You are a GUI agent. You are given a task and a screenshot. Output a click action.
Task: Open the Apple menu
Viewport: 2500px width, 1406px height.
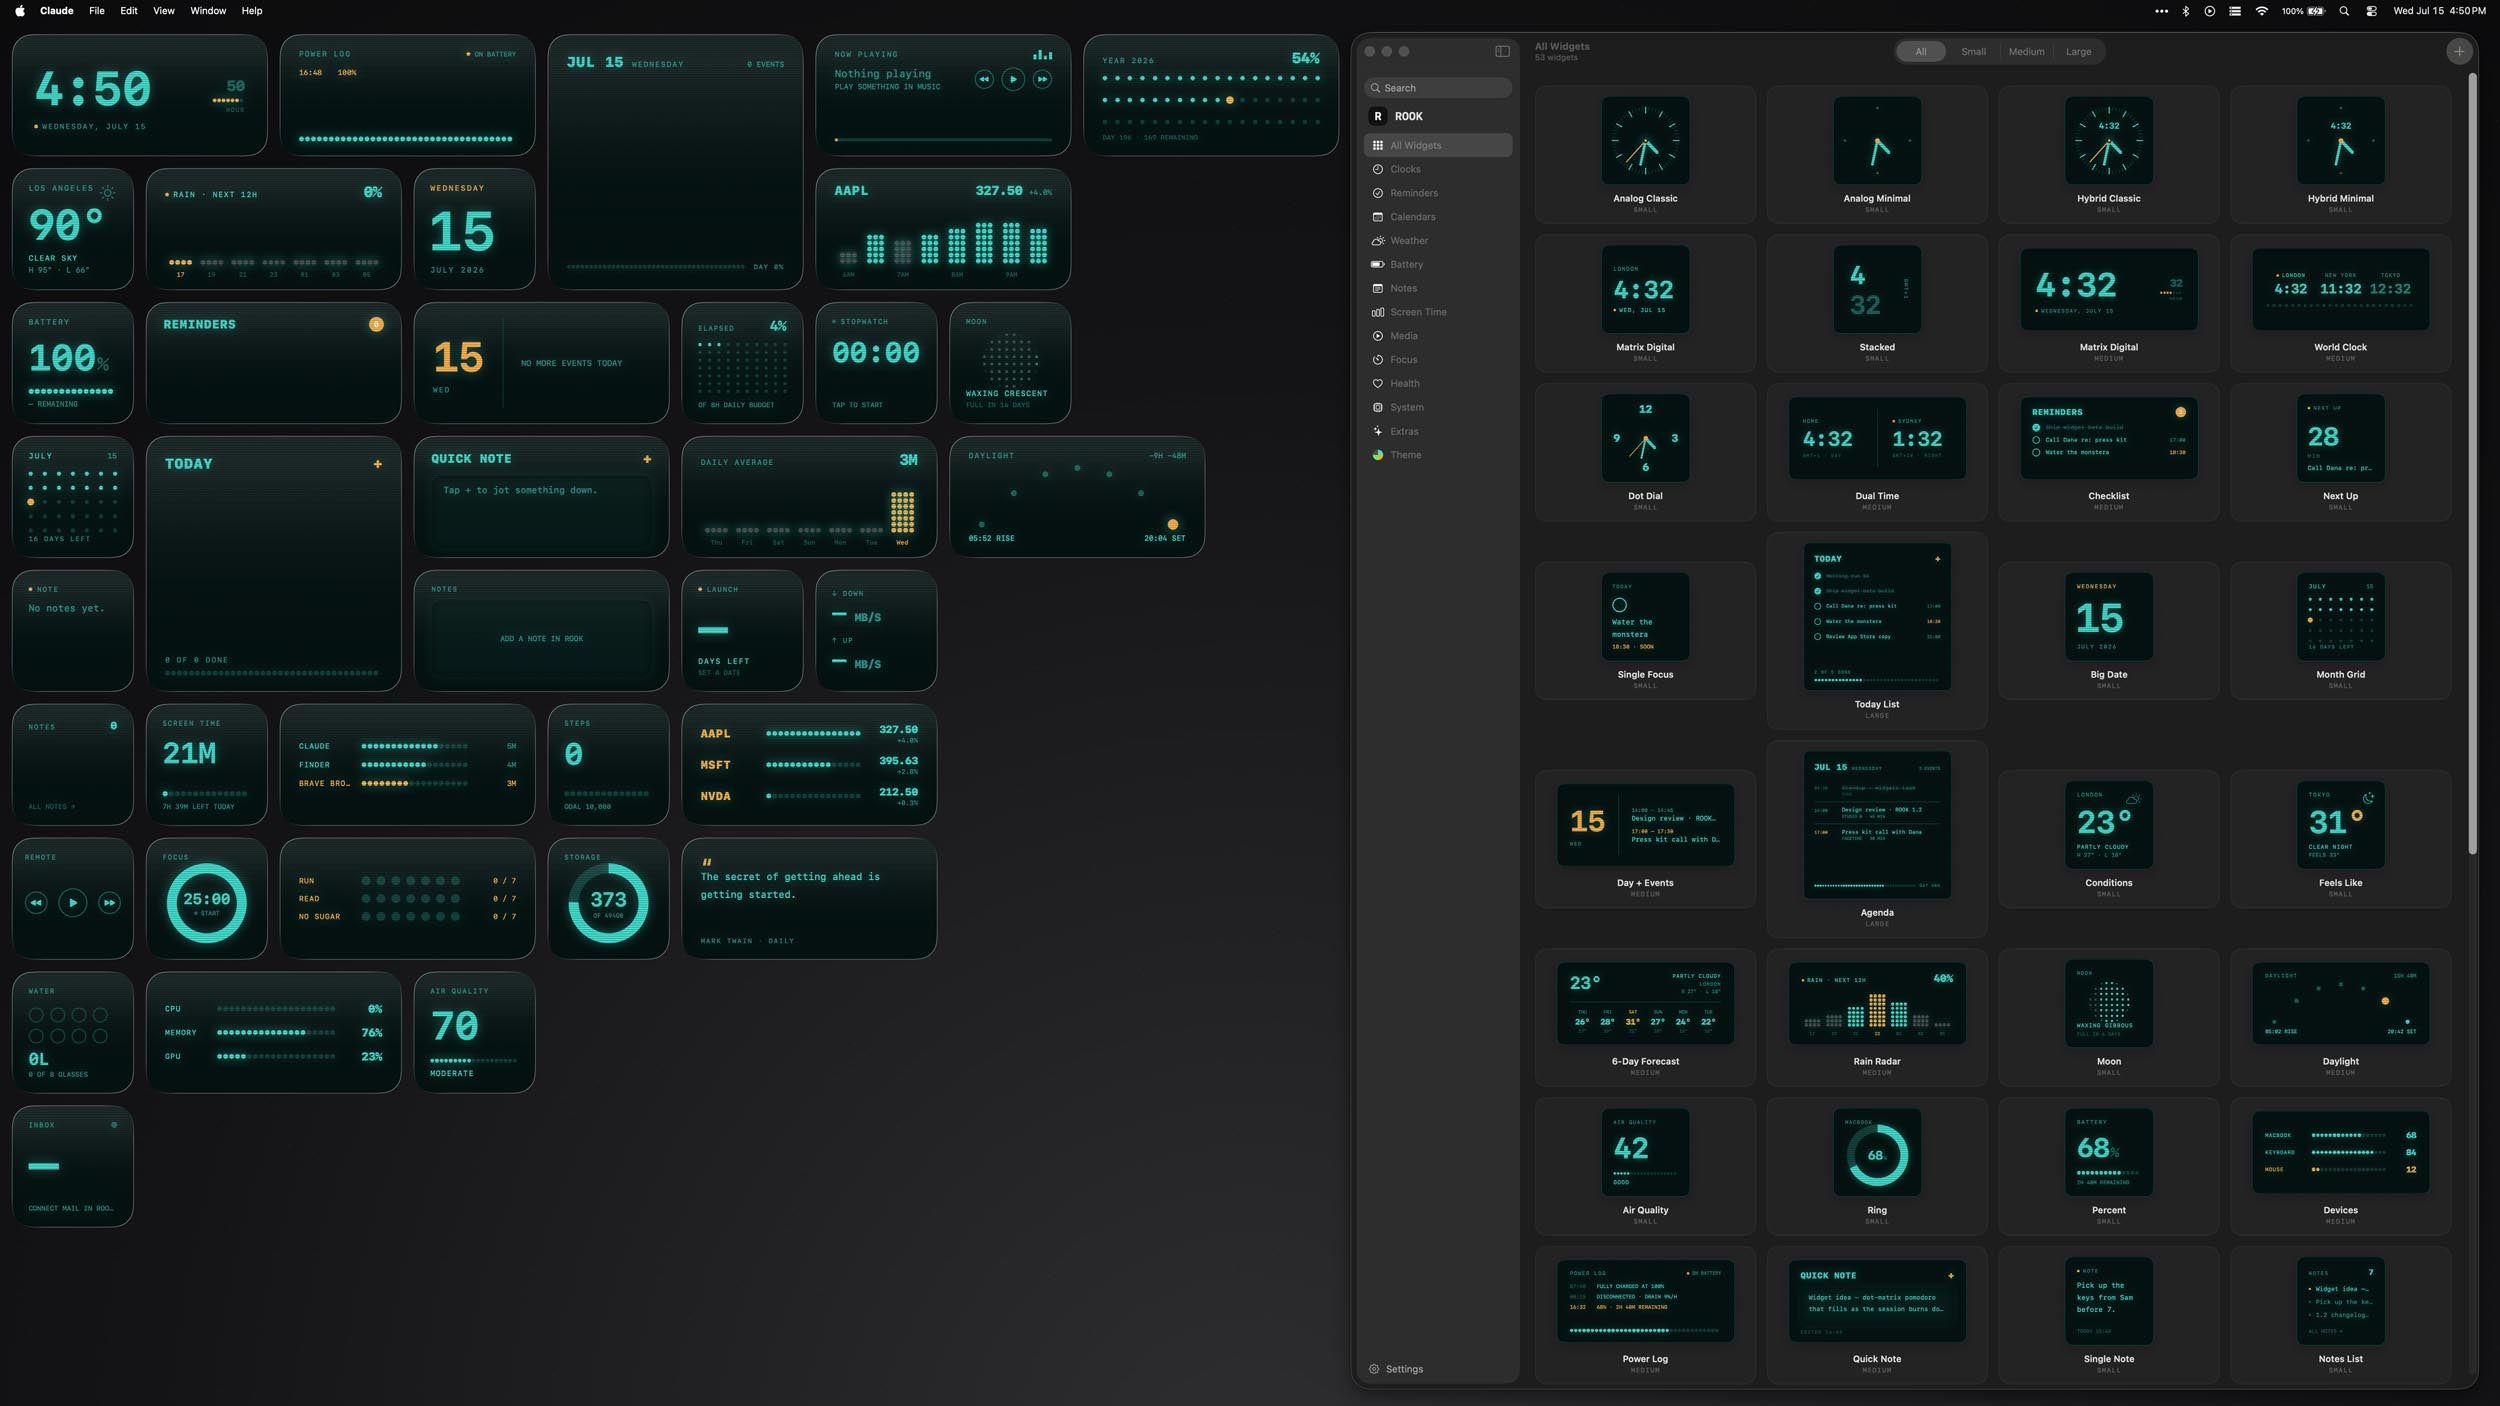(x=20, y=11)
